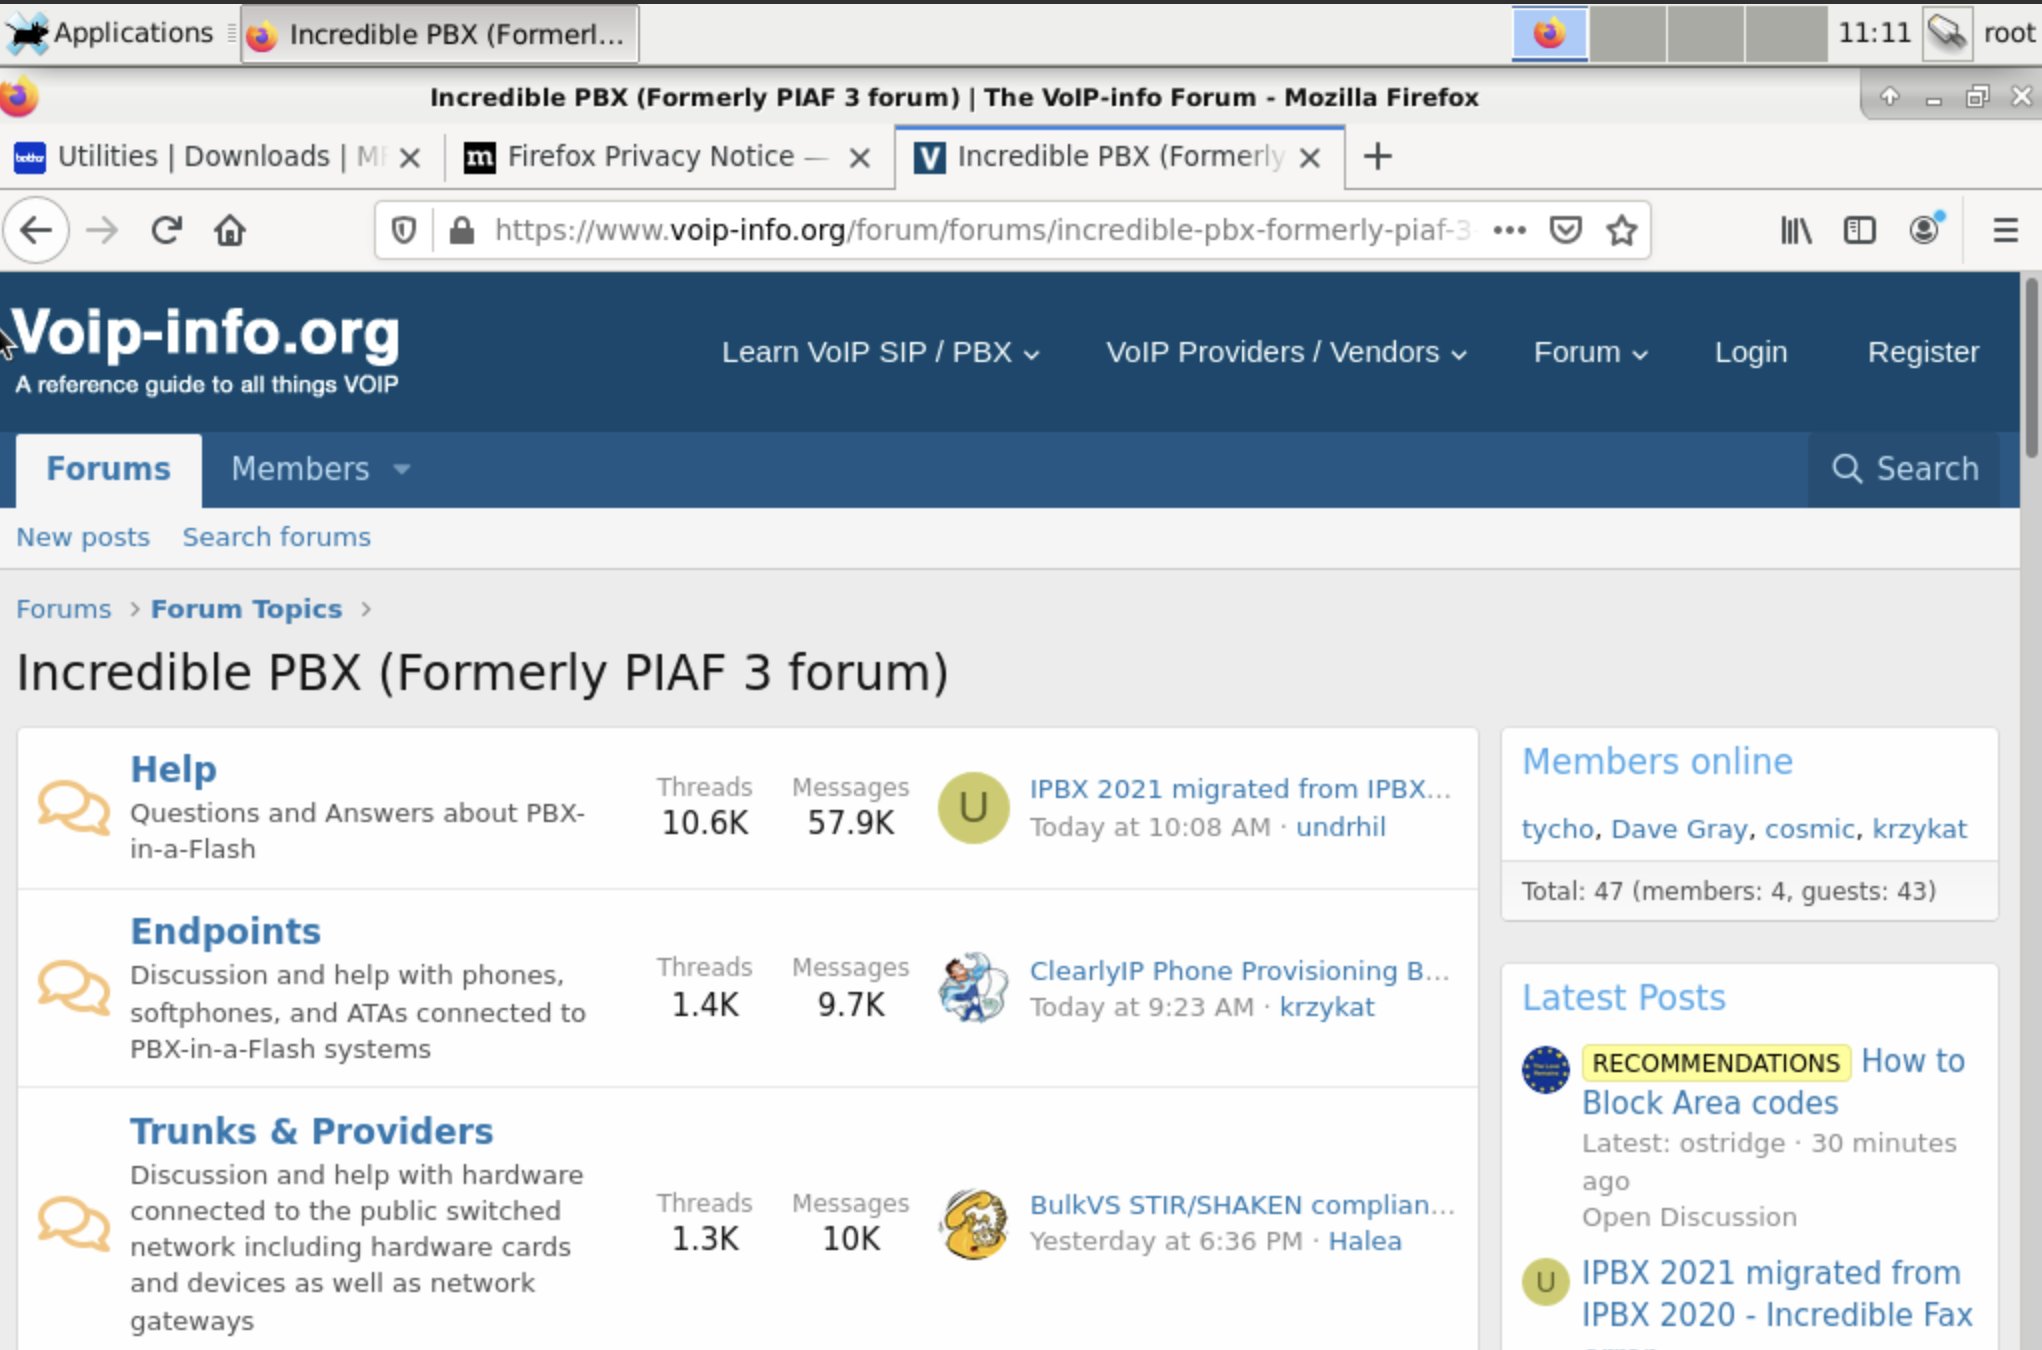This screenshot has width=2042, height=1350.
Task: Open the New posts link
Action: pyautogui.click(x=83, y=538)
